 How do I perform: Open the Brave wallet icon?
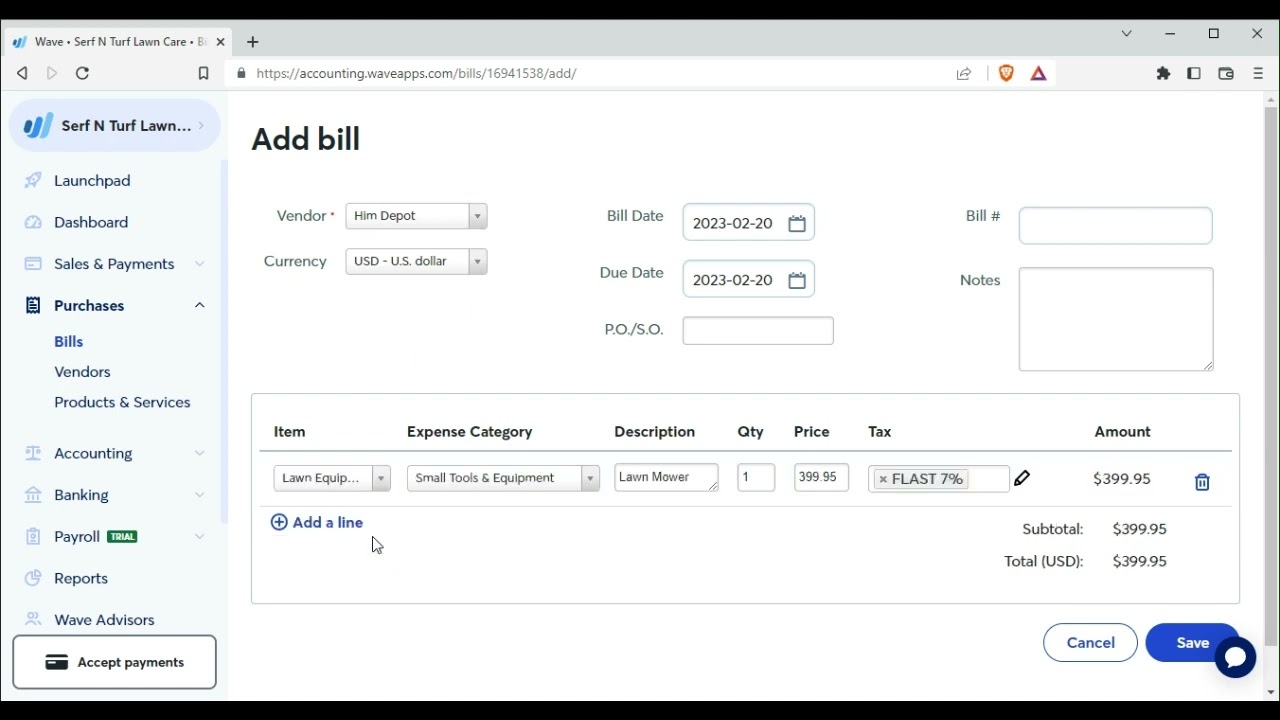coord(1226,73)
